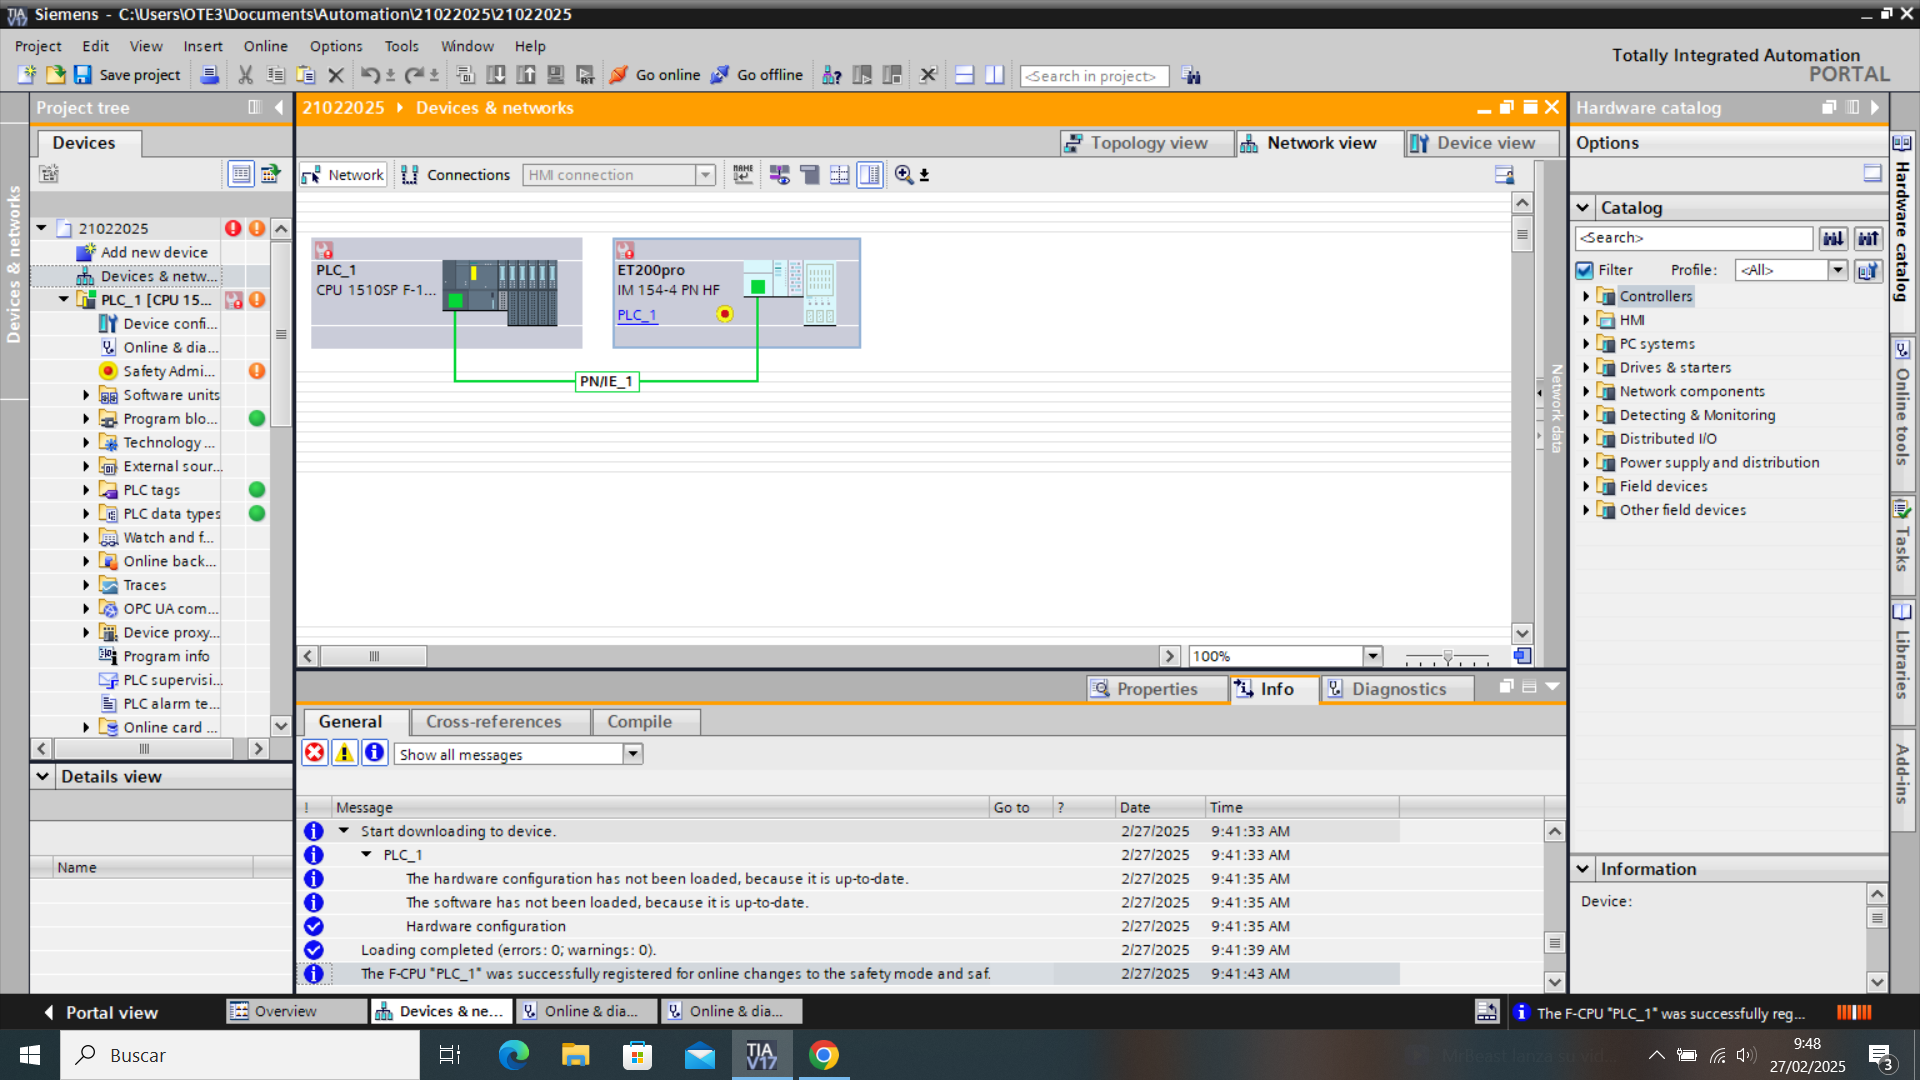Toggle the Connections mode button

(455, 175)
